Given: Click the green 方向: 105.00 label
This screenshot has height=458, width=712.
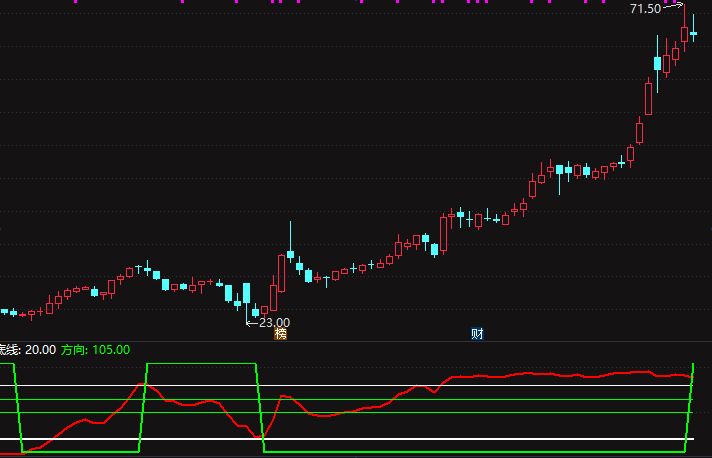Looking at the screenshot, I should (95, 350).
